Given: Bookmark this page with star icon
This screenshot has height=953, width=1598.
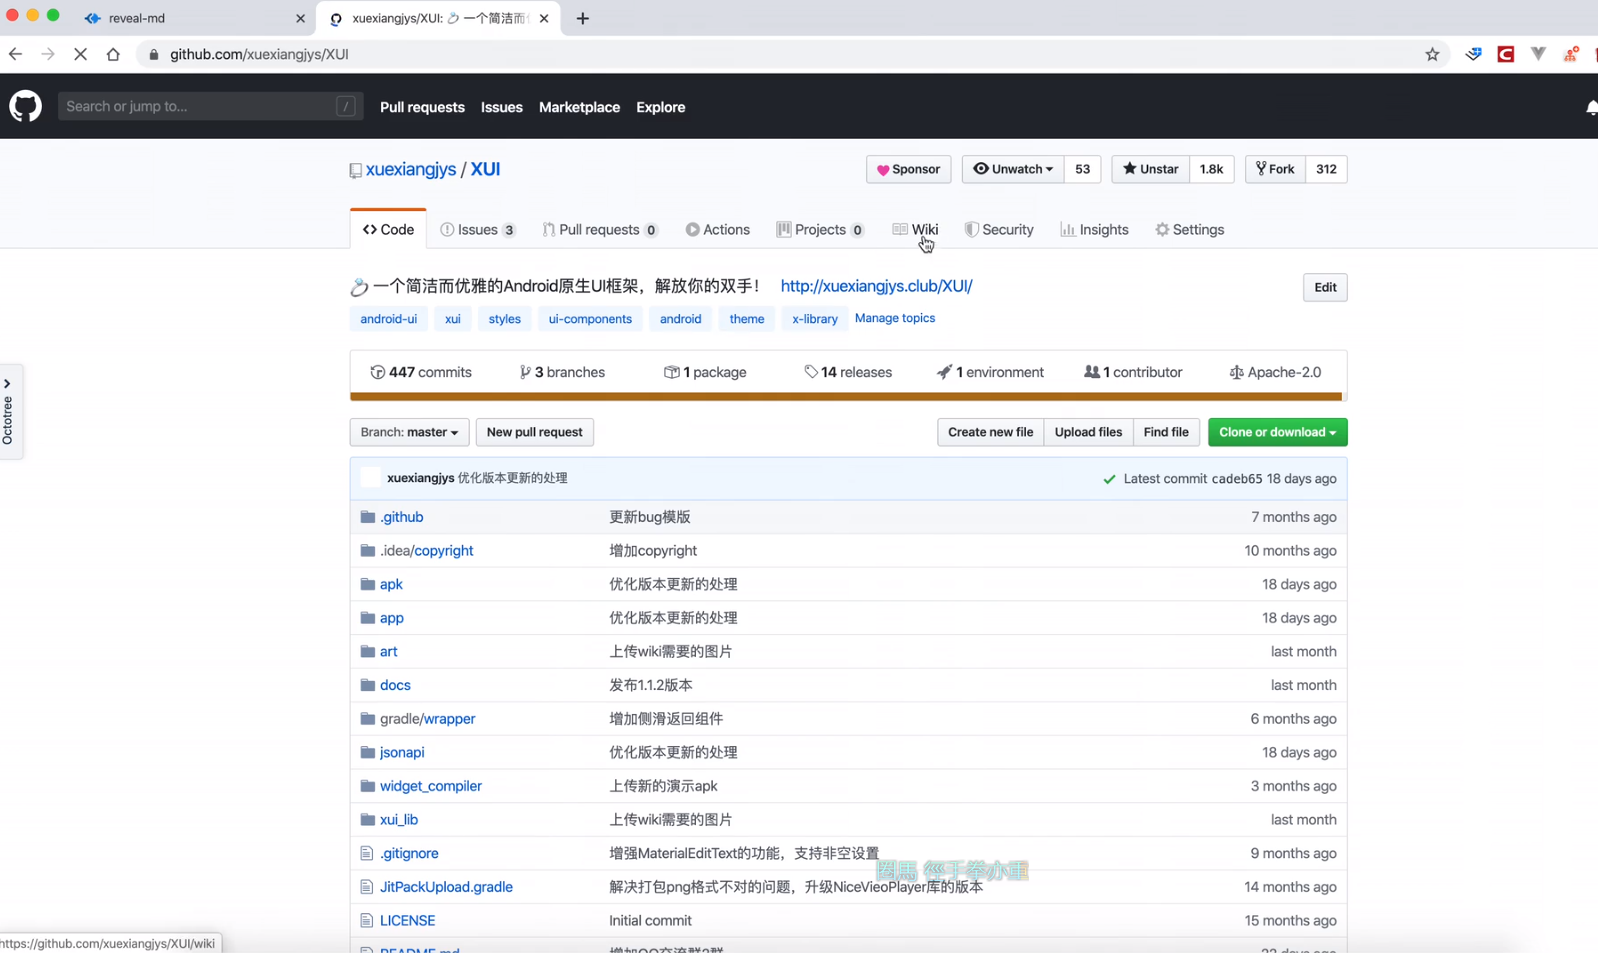Looking at the screenshot, I should tap(1432, 54).
